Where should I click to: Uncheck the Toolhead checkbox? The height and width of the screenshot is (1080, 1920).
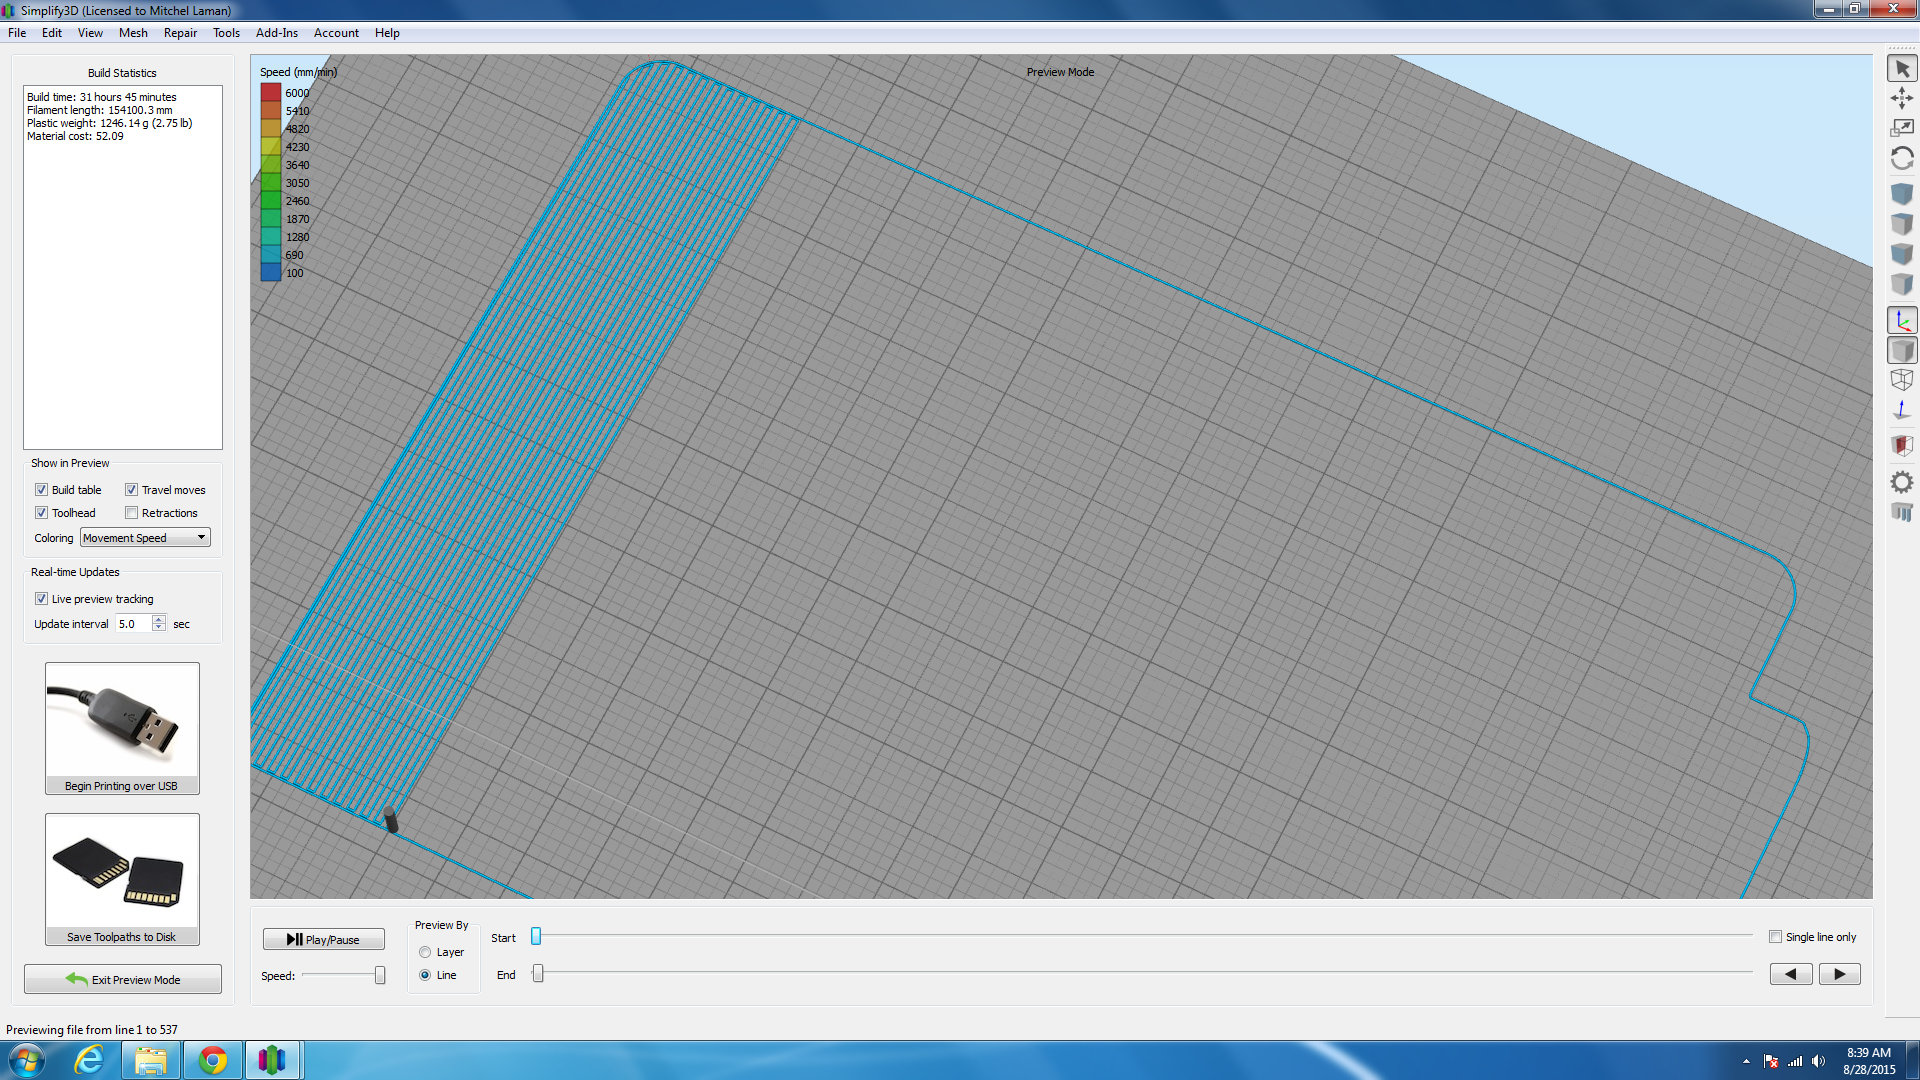42,513
